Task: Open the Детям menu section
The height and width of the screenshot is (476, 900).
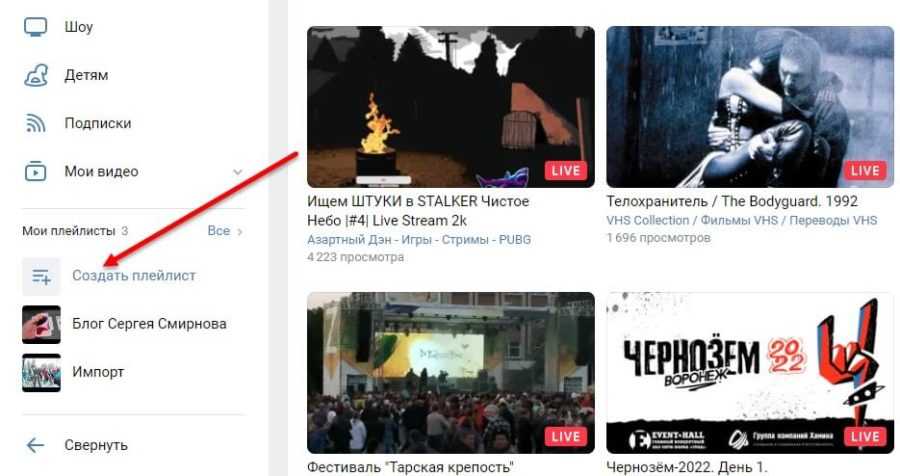Action: point(86,75)
